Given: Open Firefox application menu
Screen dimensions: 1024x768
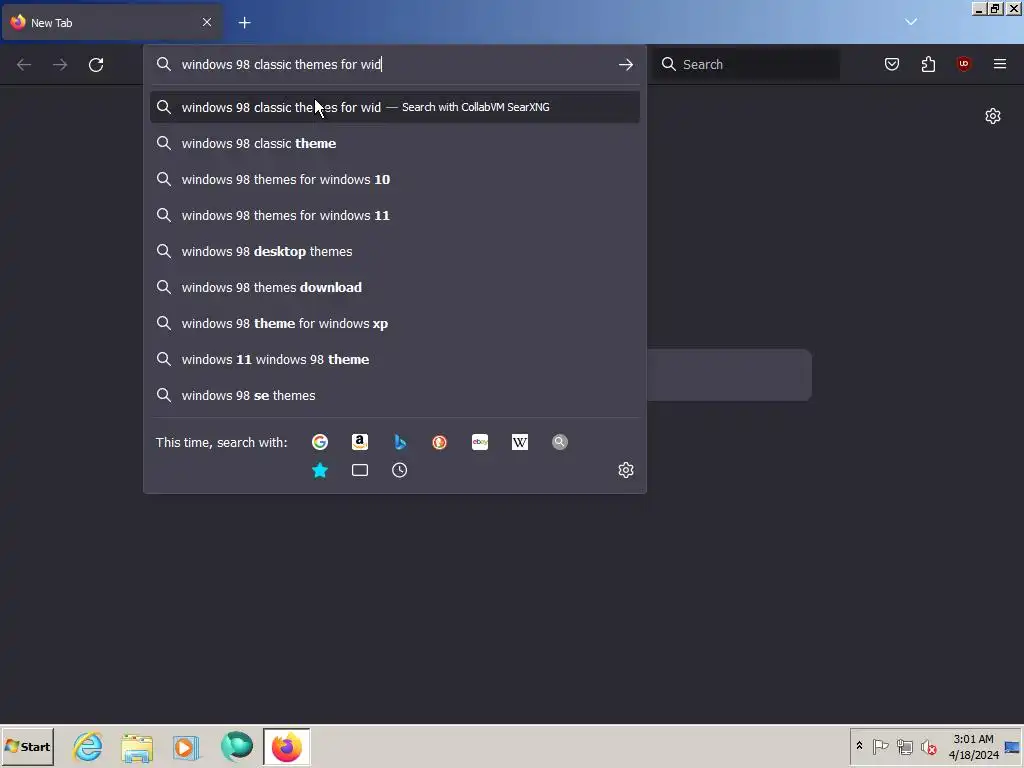Looking at the screenshot, I should pyautogui.click(x=1000, y=64).
